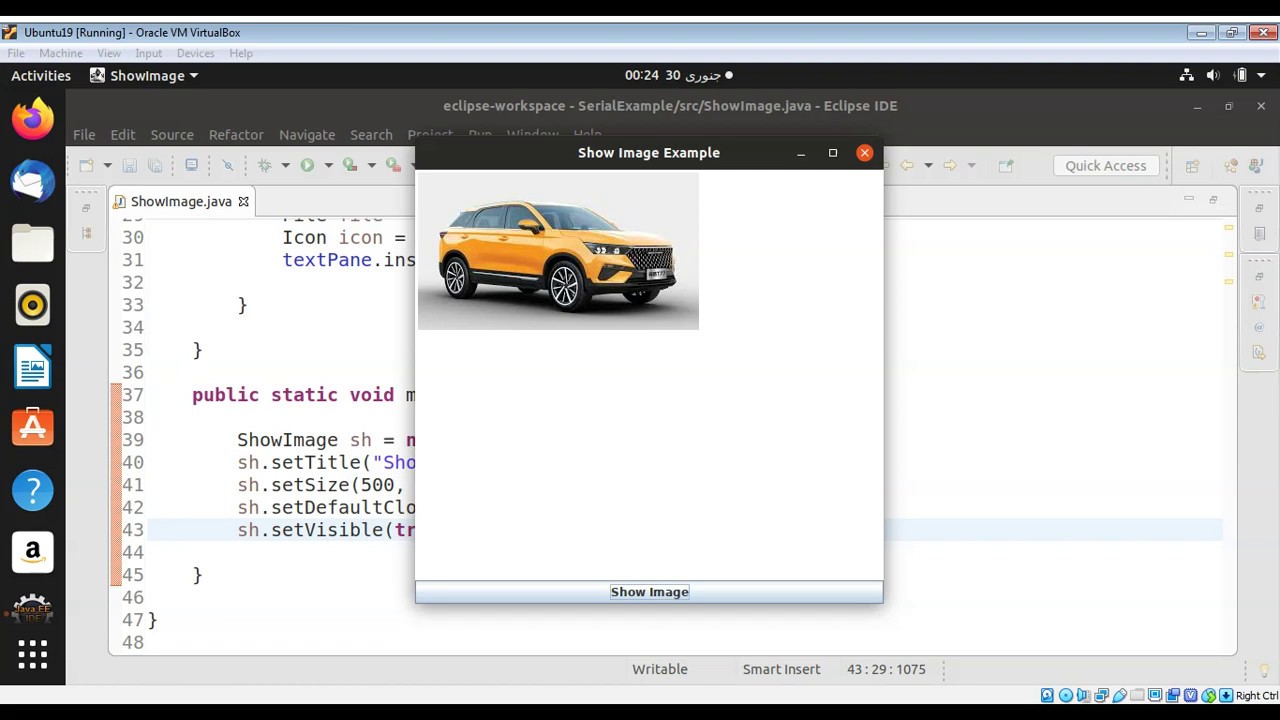The height and width of the screenshot is (720, 1280).
Task: Open the ShowImage app menu in top bar
Action: click(x=144, y=75)
